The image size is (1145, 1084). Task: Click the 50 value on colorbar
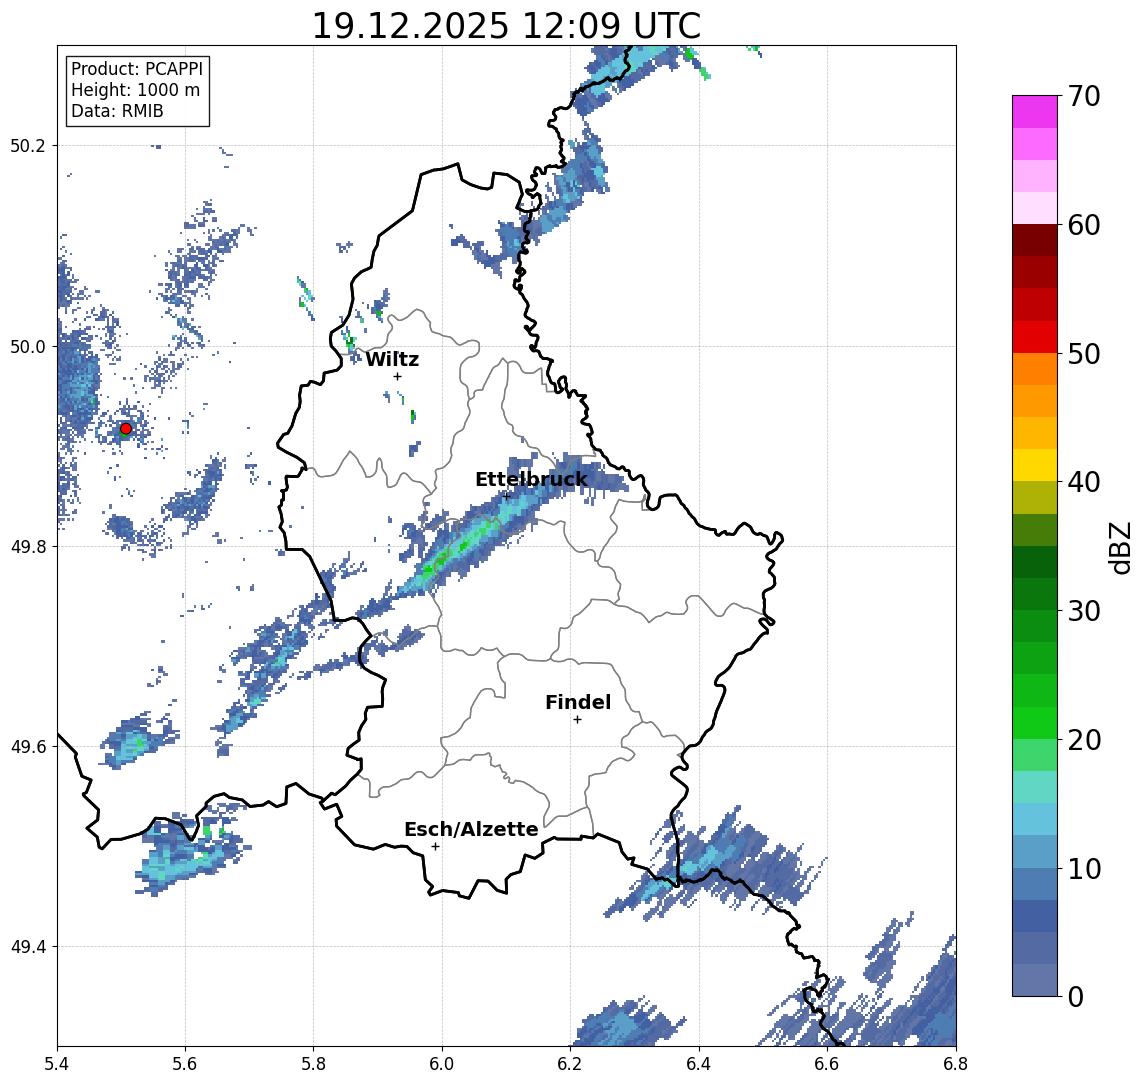pyautogui.click(x=1083, y=354)
